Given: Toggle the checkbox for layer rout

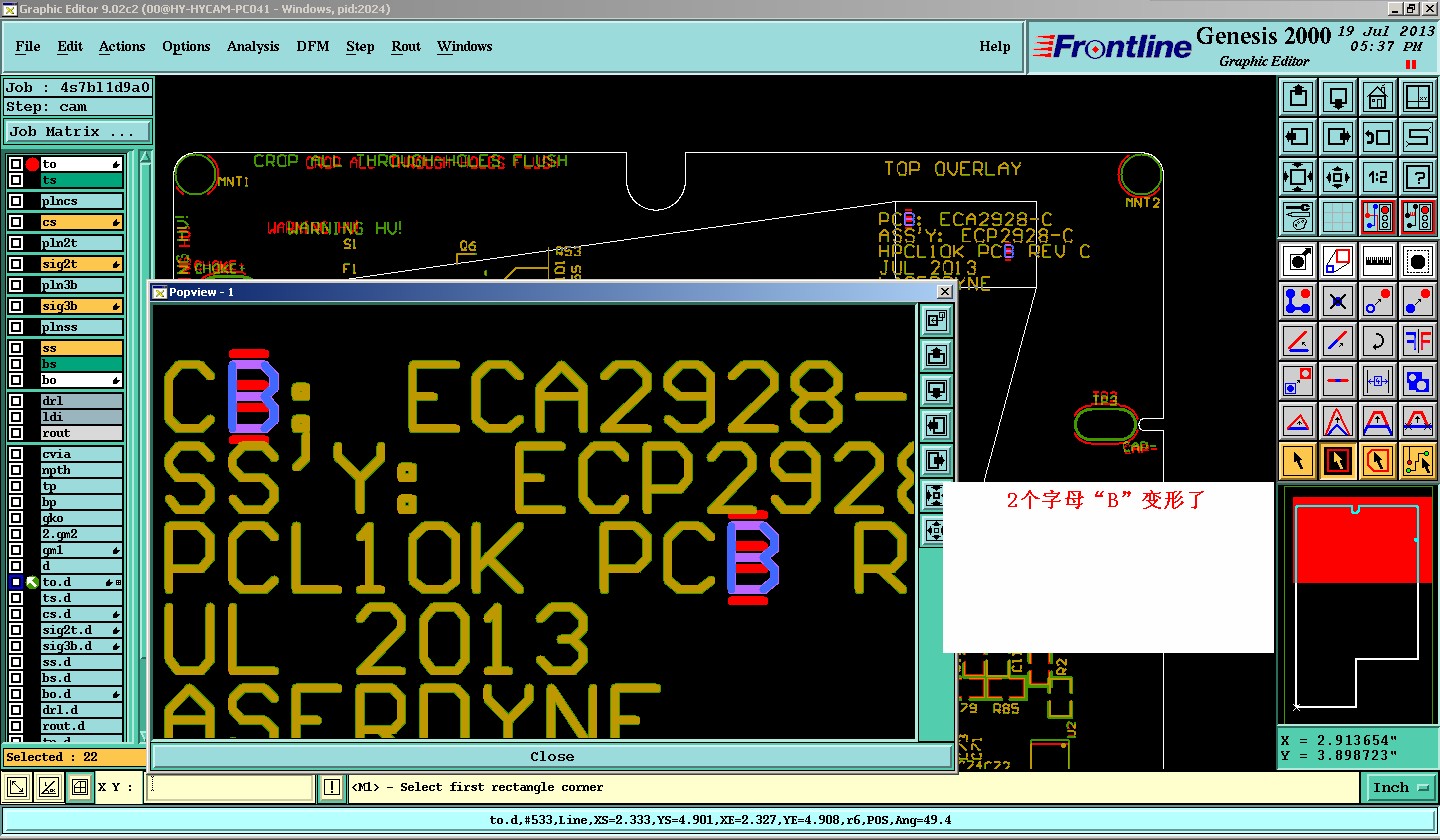Looking at the screenshot, I should (16, 433).
